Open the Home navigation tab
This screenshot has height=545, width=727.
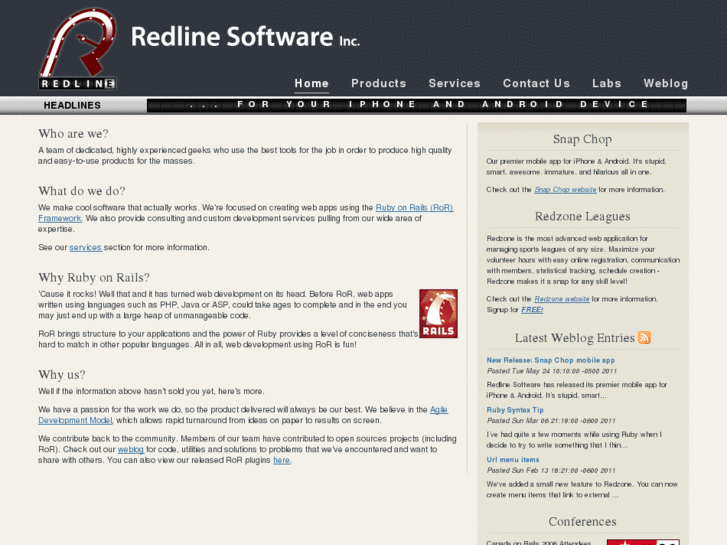tap(312, 83)
